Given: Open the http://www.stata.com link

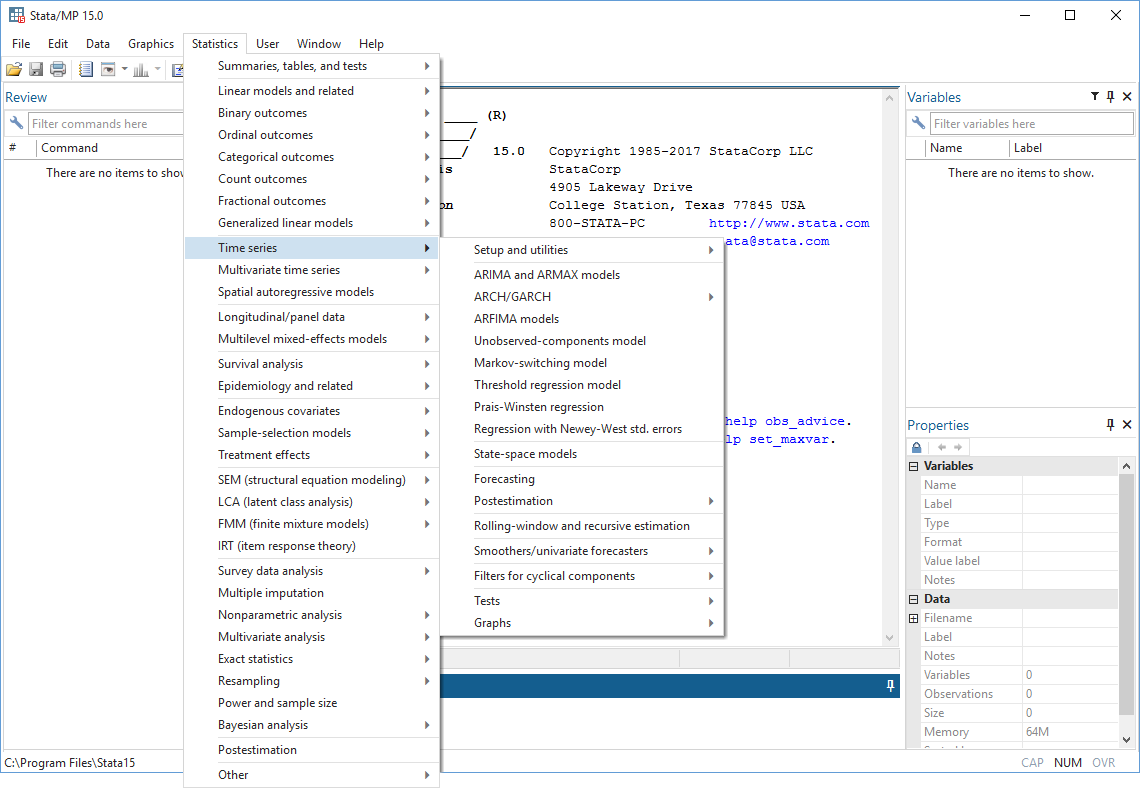Looking at the screenshot, I should pos(789,223).
